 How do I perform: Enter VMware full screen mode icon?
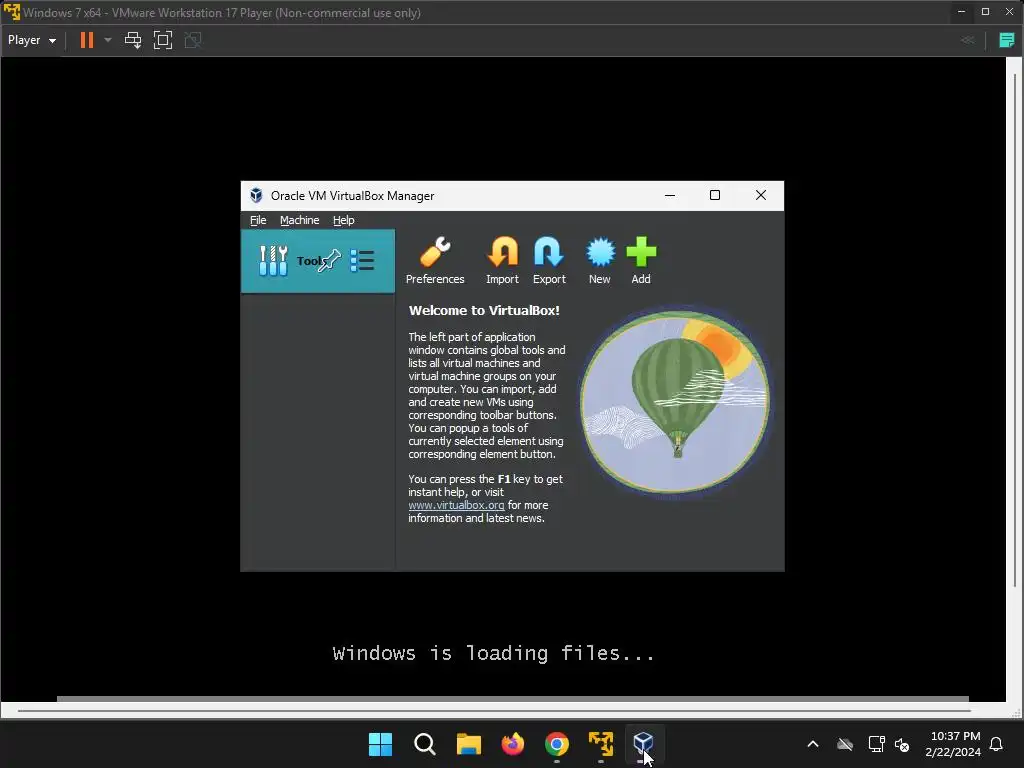[x=163, y=40]
